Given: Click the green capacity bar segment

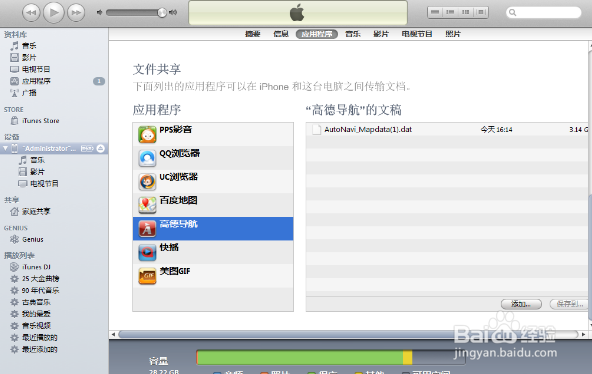Looking at the screenshot, I should pyautogui.click(x=300, y=357).
